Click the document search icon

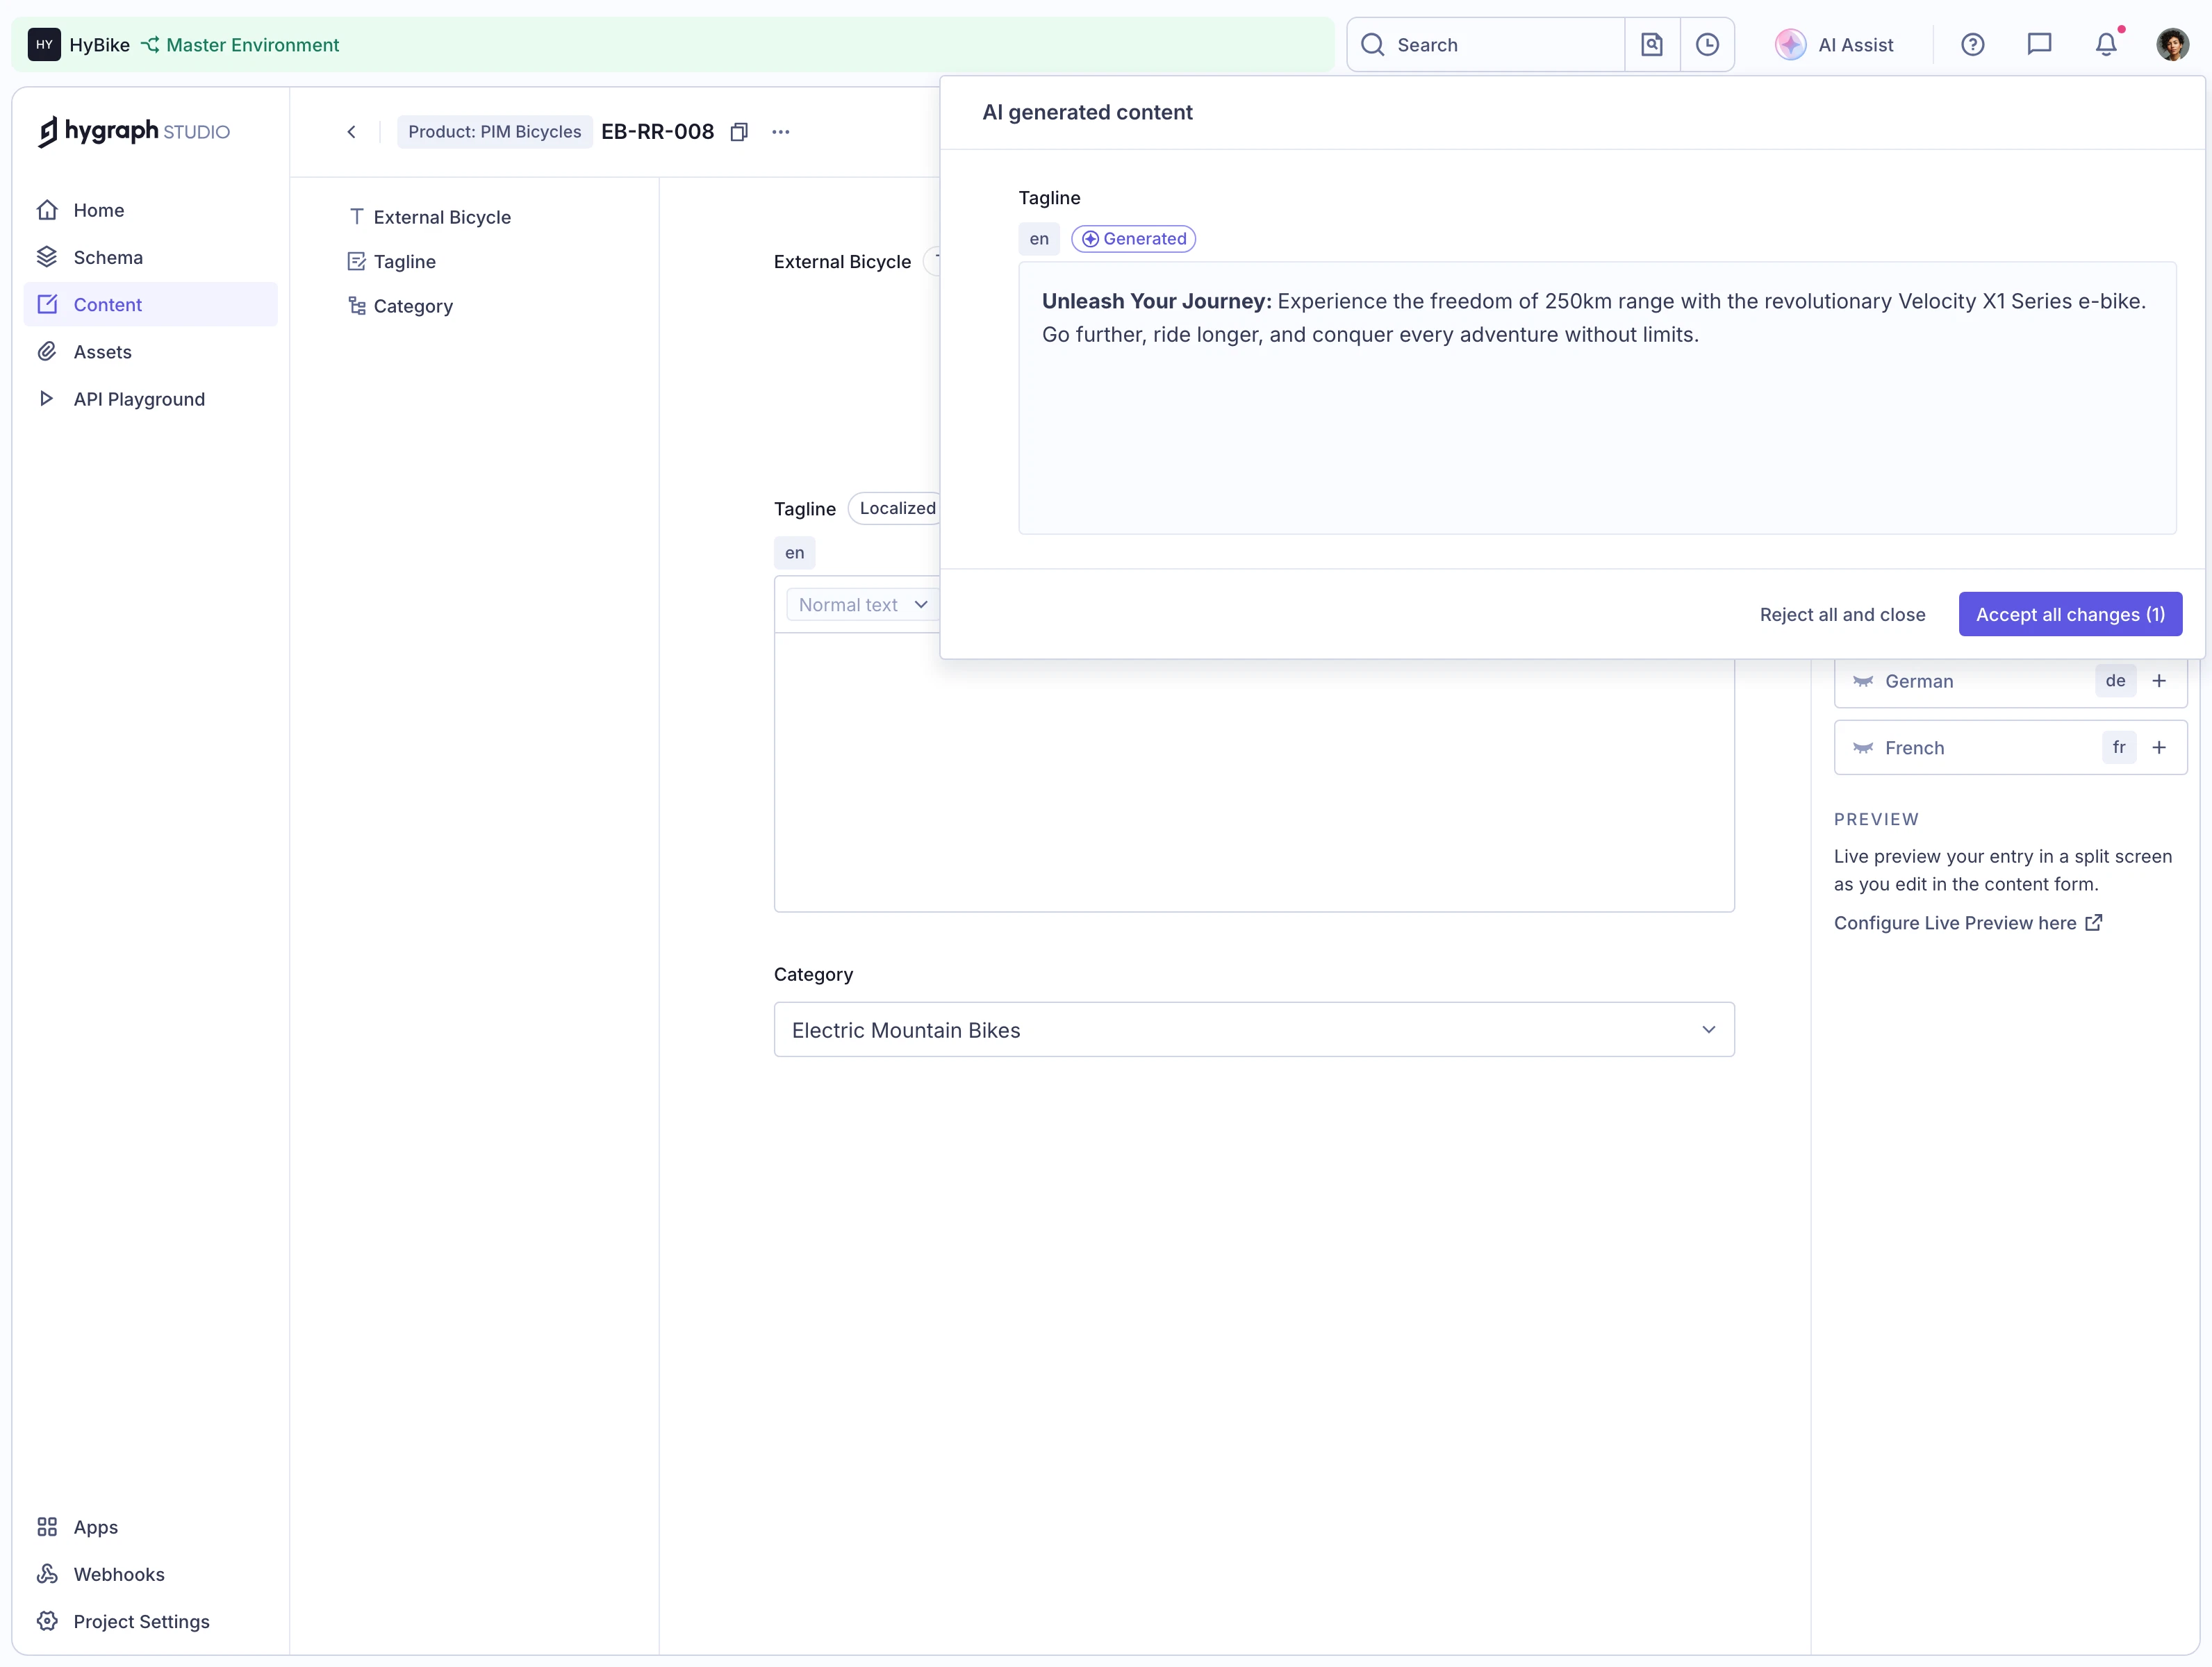click(1651, 44)
